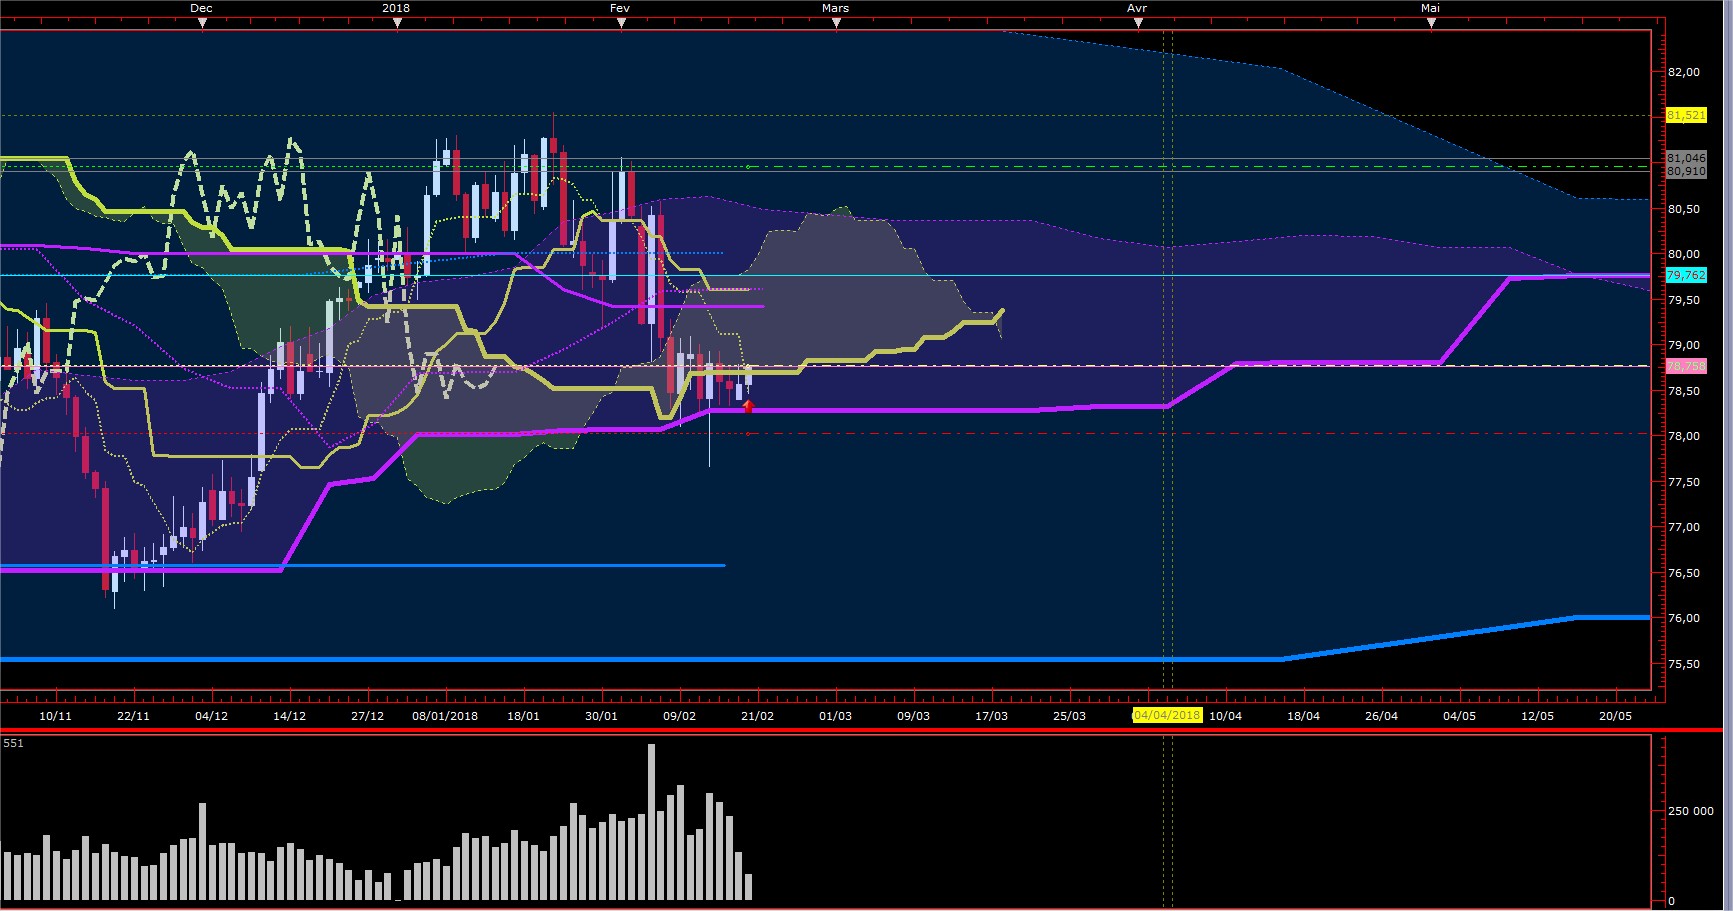Screen dimensions: 1733x911
Task: Click the 250 000 volume axis label
Action: tap(1691, 811)
